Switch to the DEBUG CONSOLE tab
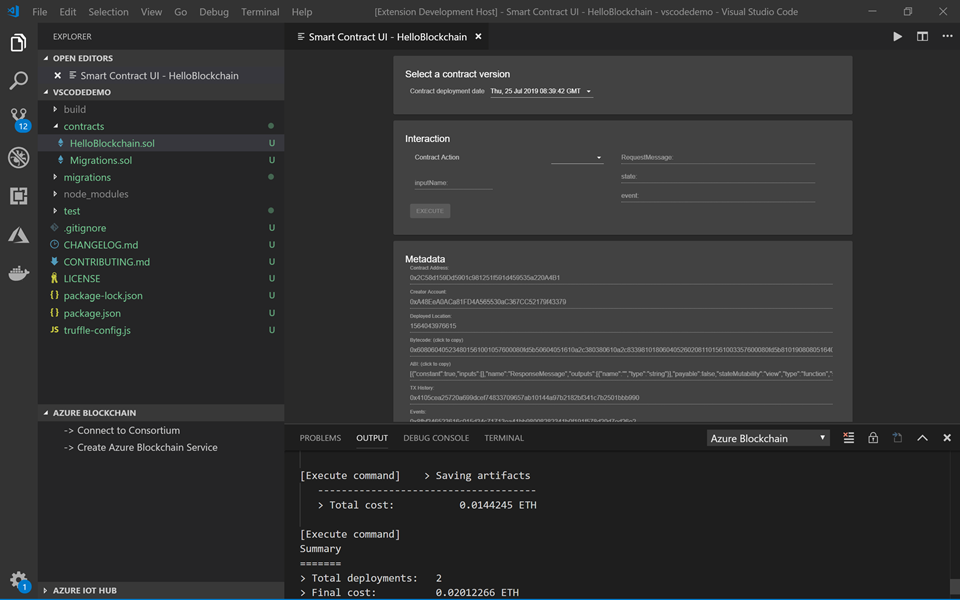 (436, 437)
